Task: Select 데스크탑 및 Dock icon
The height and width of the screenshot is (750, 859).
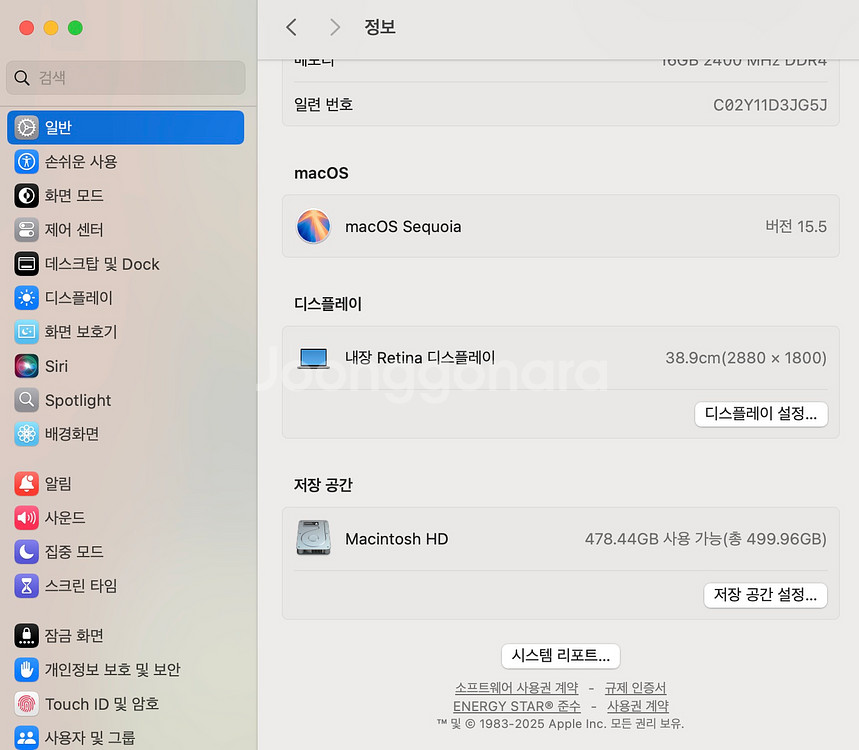Action: [x=26, y=264]
